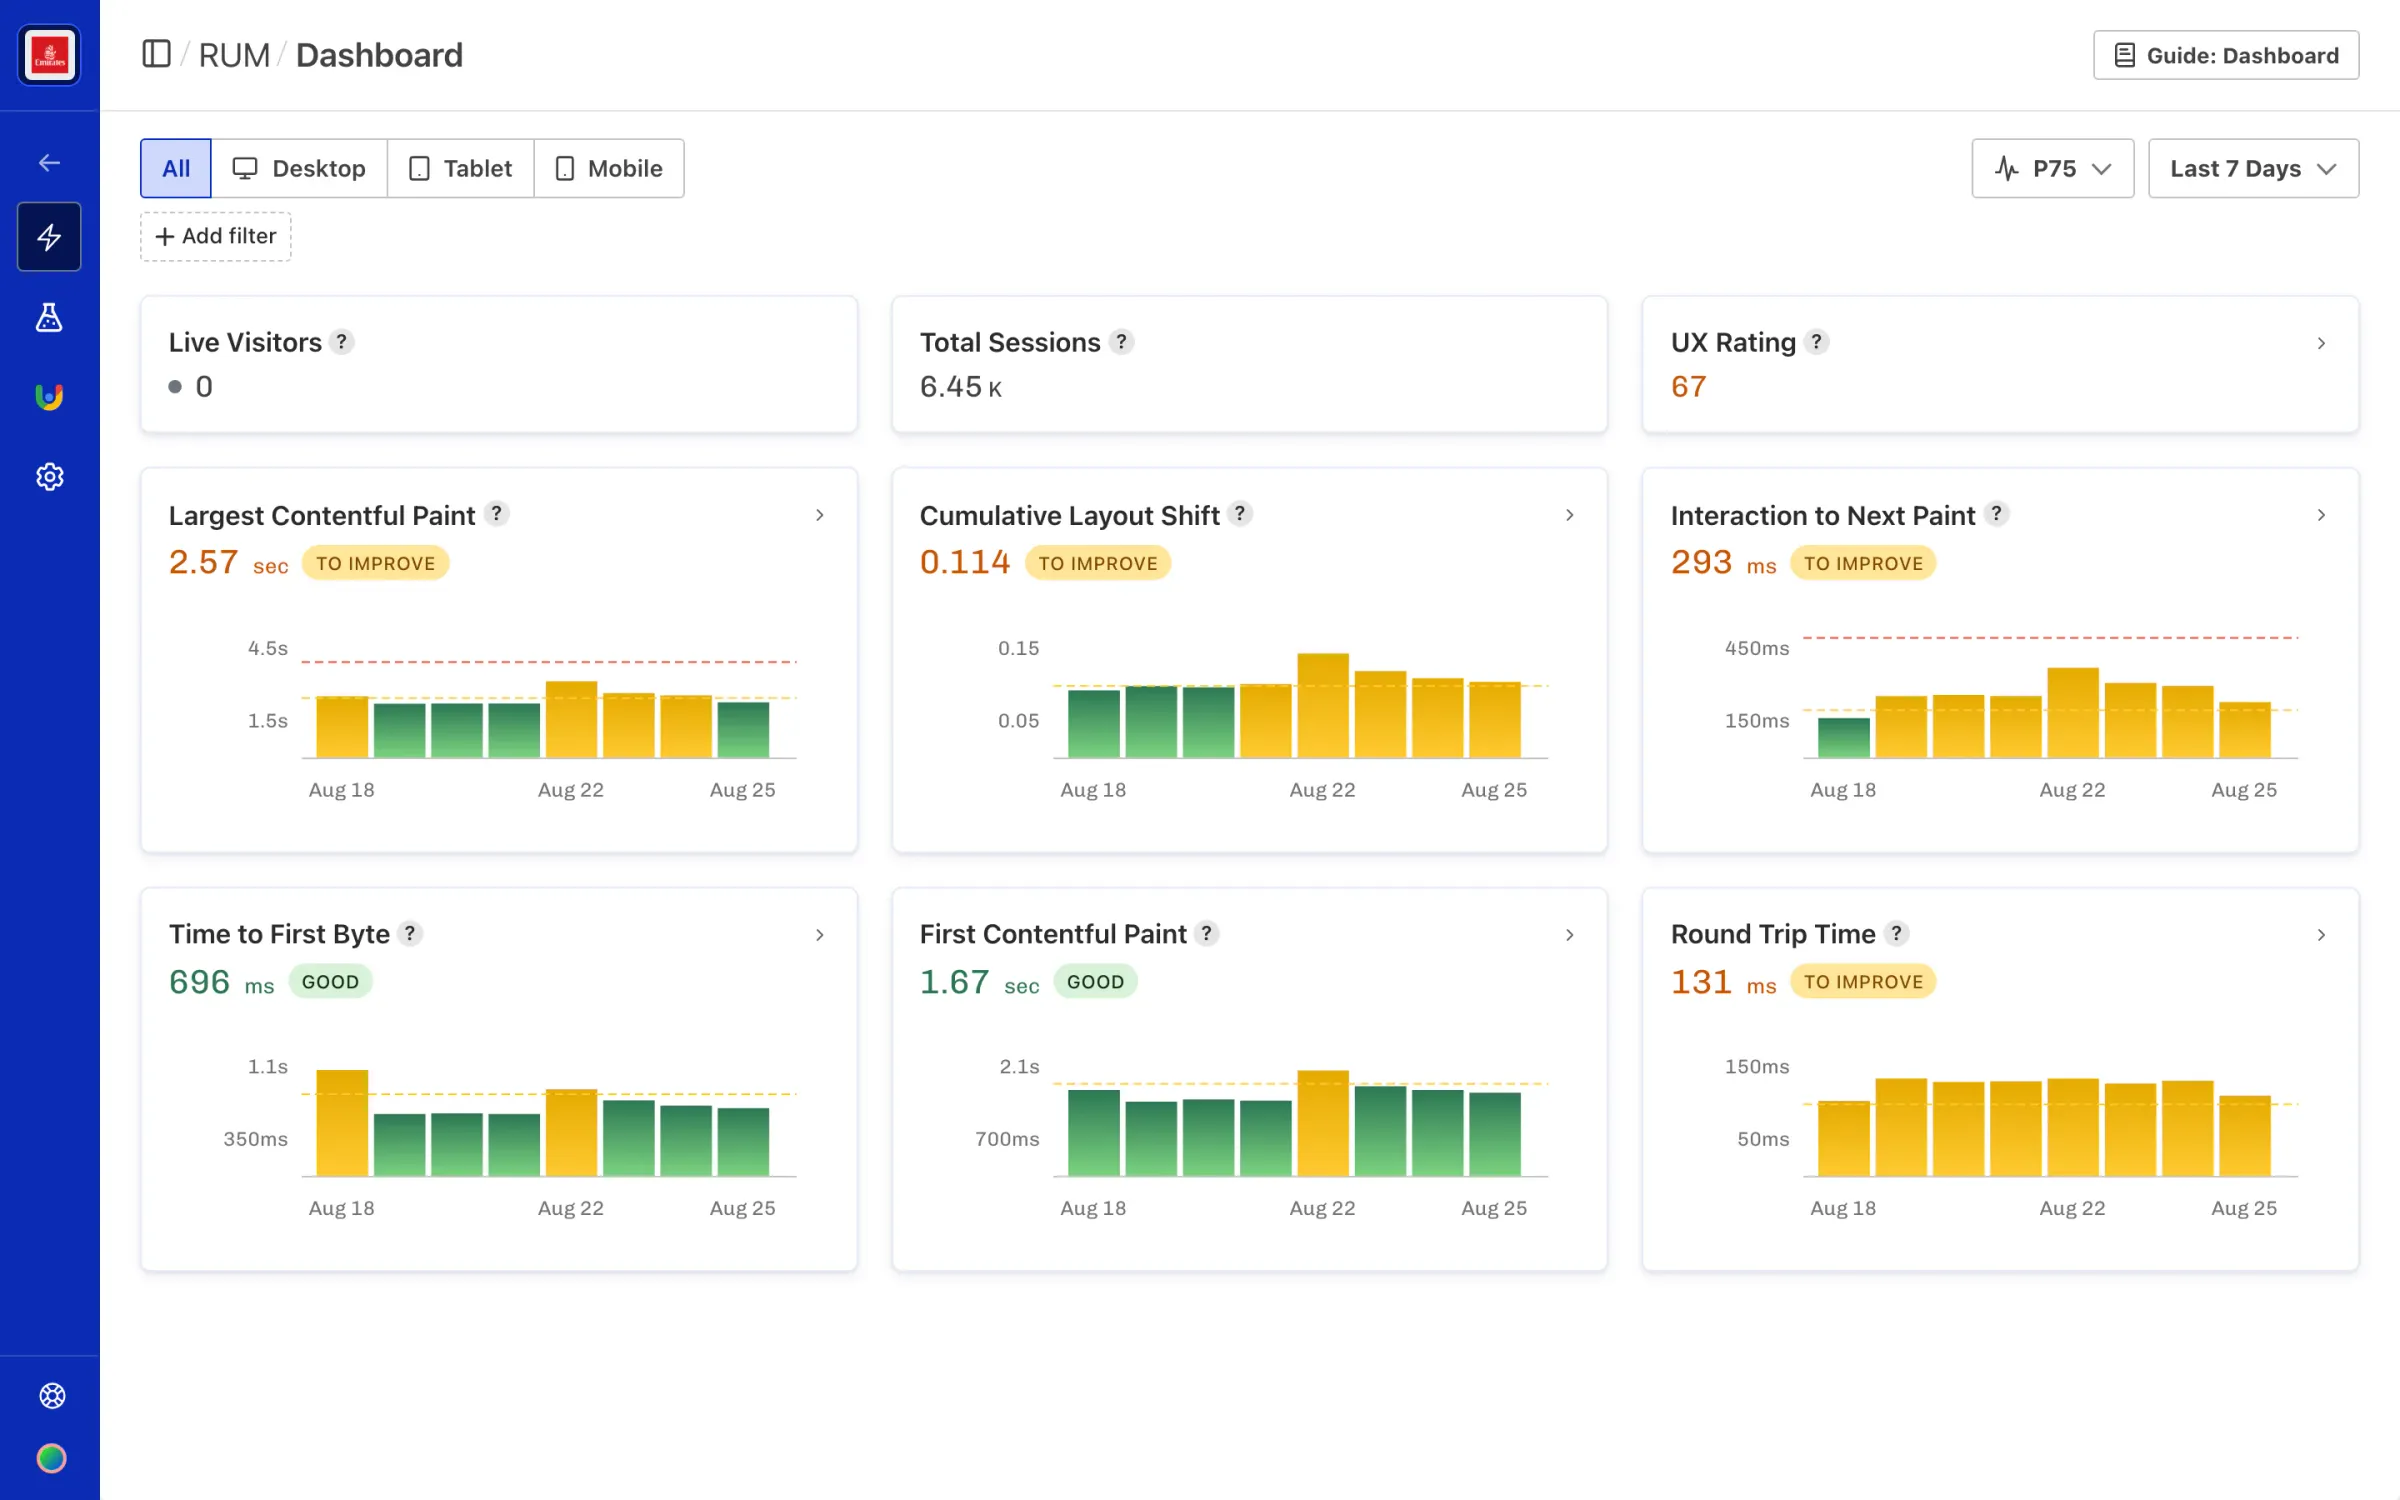This screenshot has height=1500, width=2400.
Task: Expand UX Rating details chevron
Action: [2321, 343]
